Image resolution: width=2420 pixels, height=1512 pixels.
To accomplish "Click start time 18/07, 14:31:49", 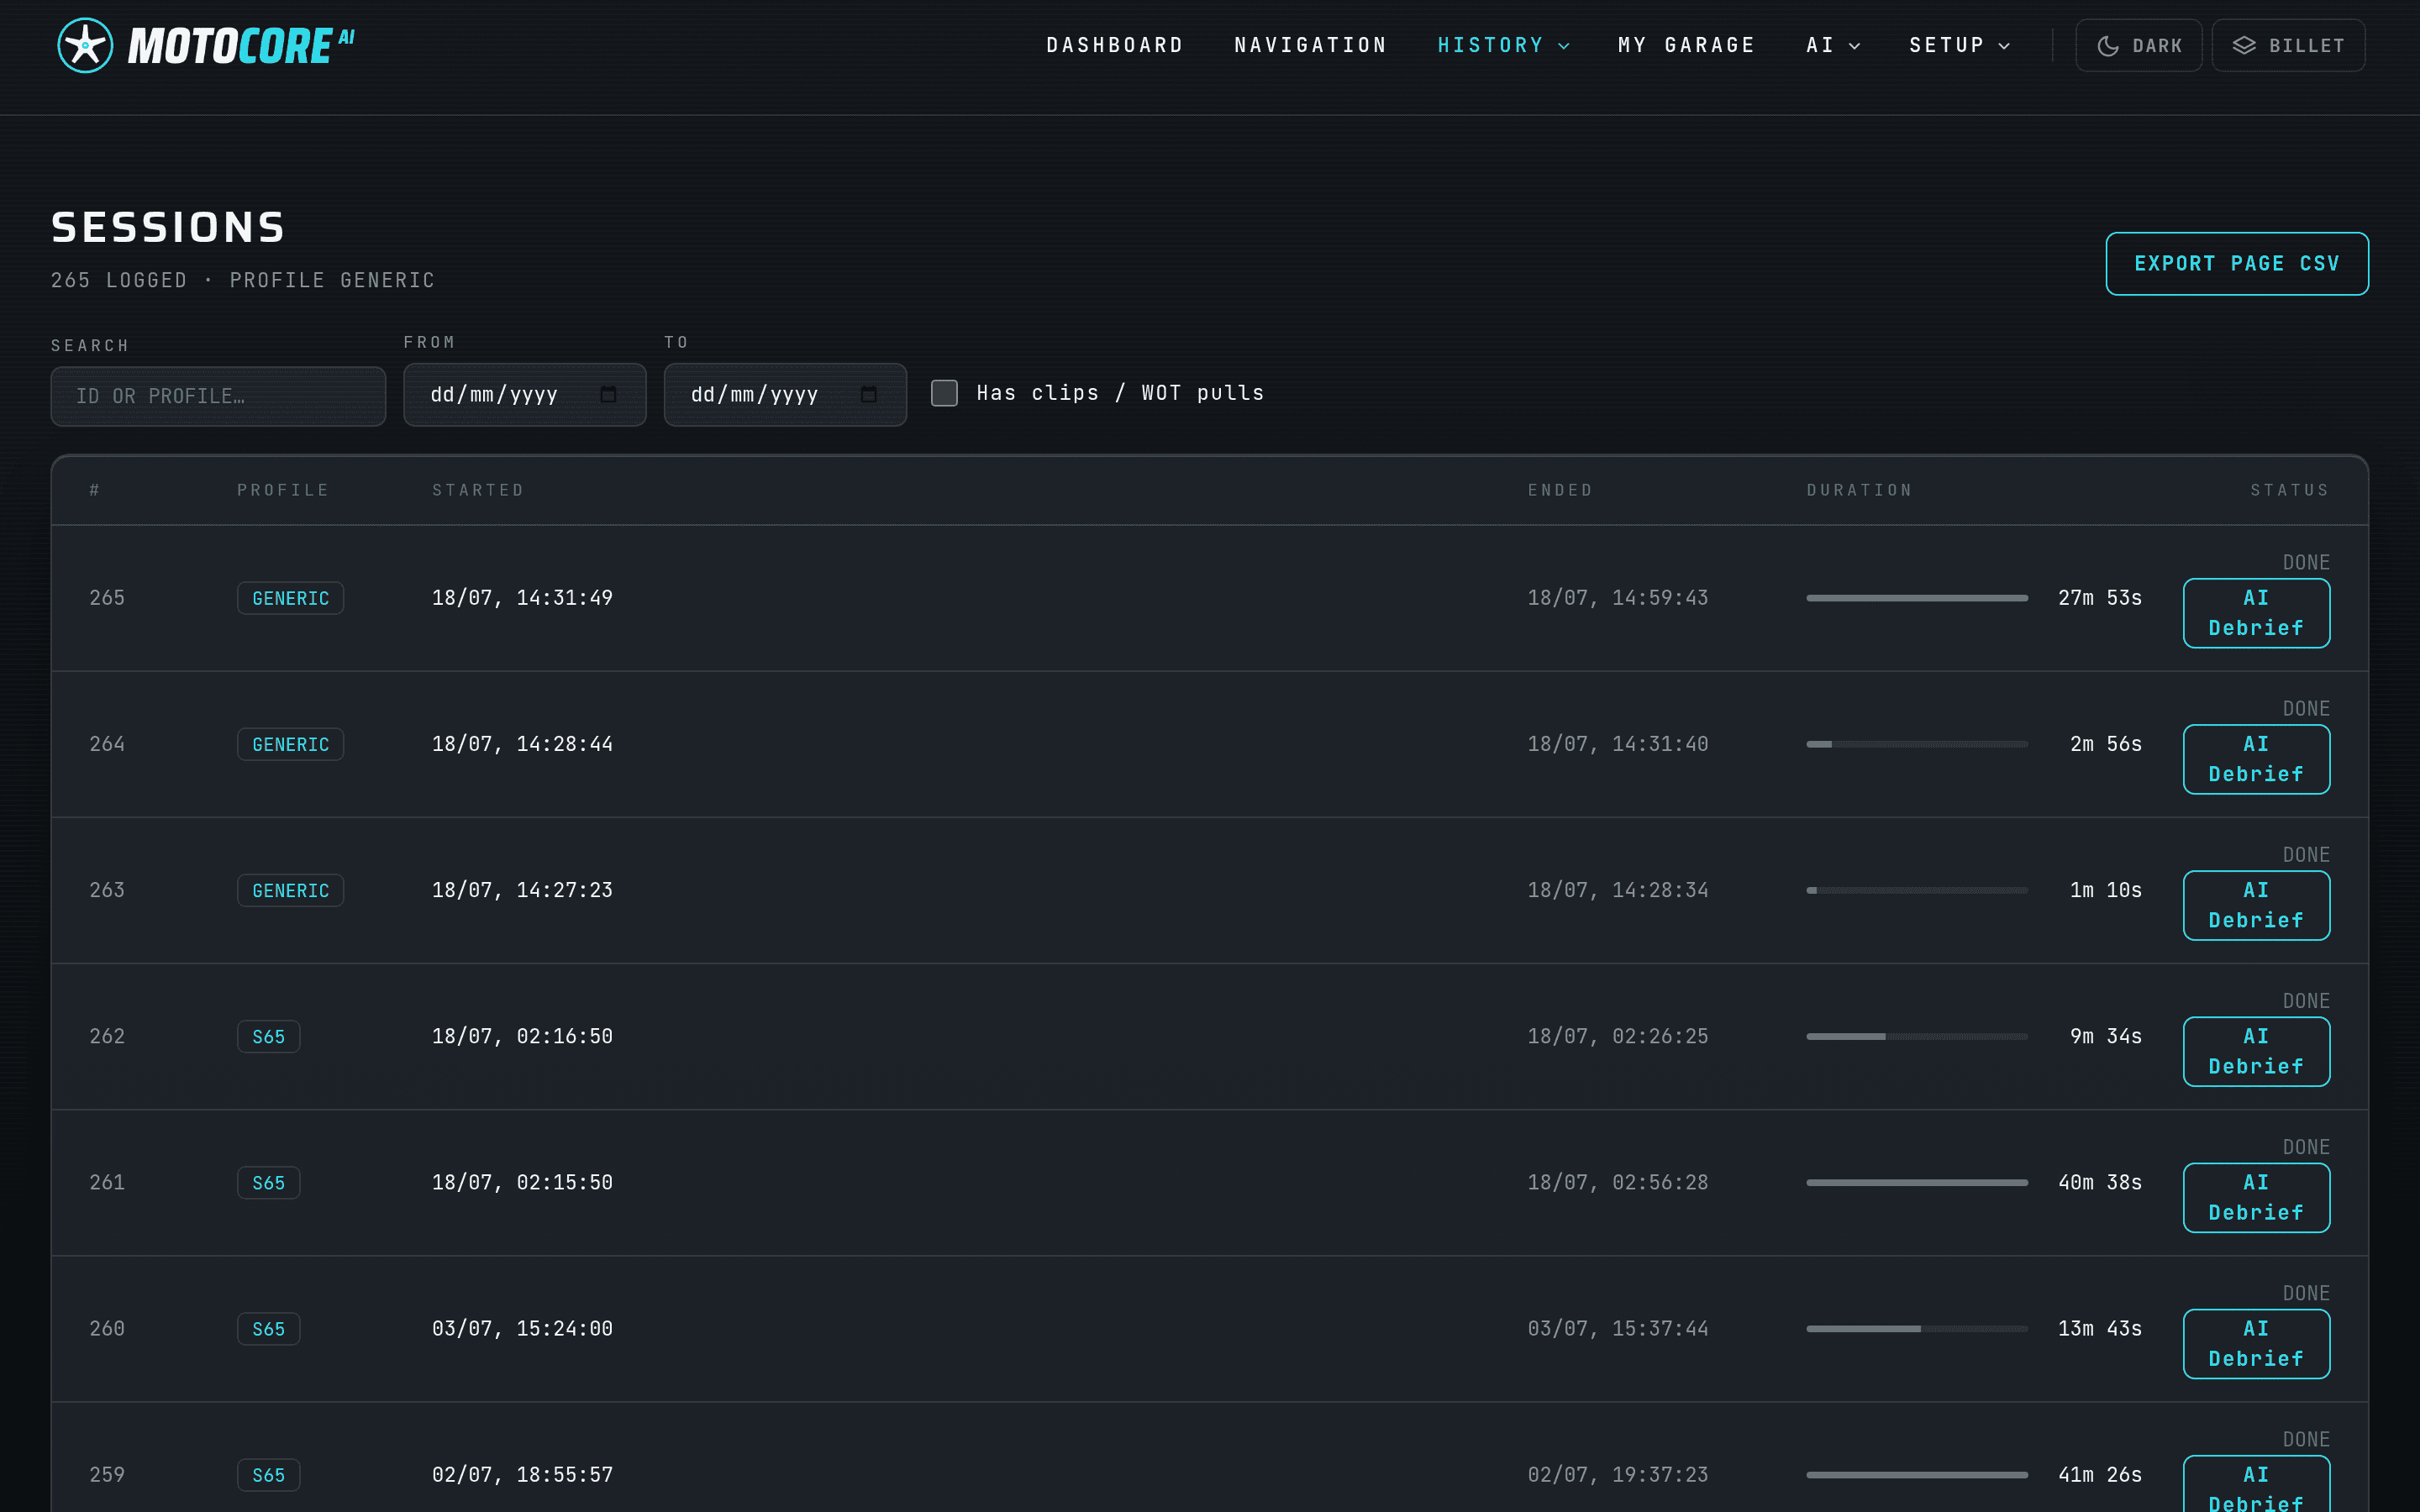I will pos(522,598).
